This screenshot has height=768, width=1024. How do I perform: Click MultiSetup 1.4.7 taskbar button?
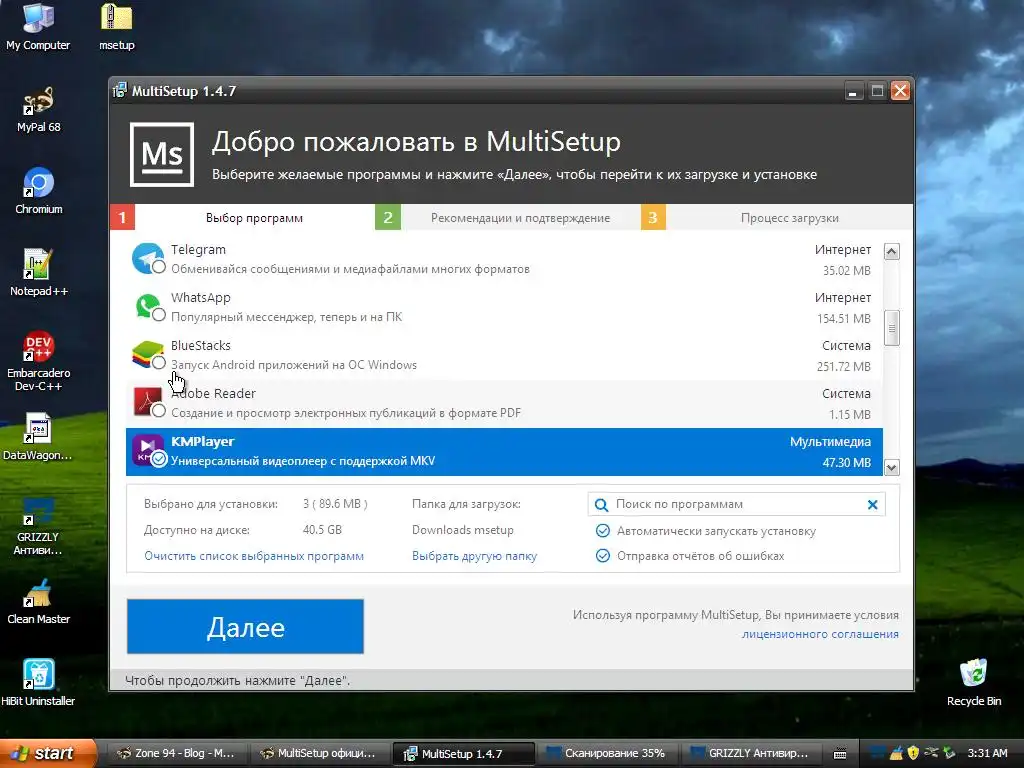tap(462, 754)
